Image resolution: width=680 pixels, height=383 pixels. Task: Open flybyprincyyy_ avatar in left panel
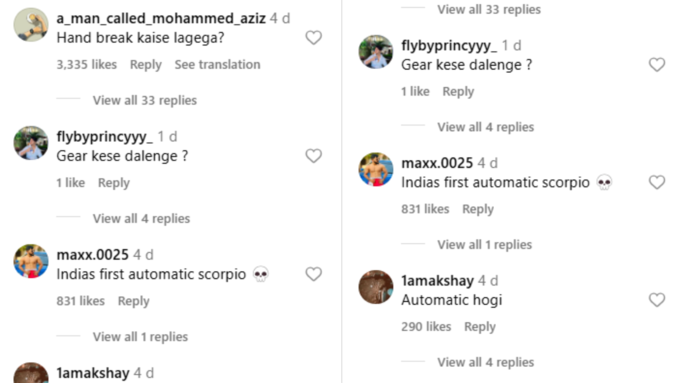[x=31, y=143]
